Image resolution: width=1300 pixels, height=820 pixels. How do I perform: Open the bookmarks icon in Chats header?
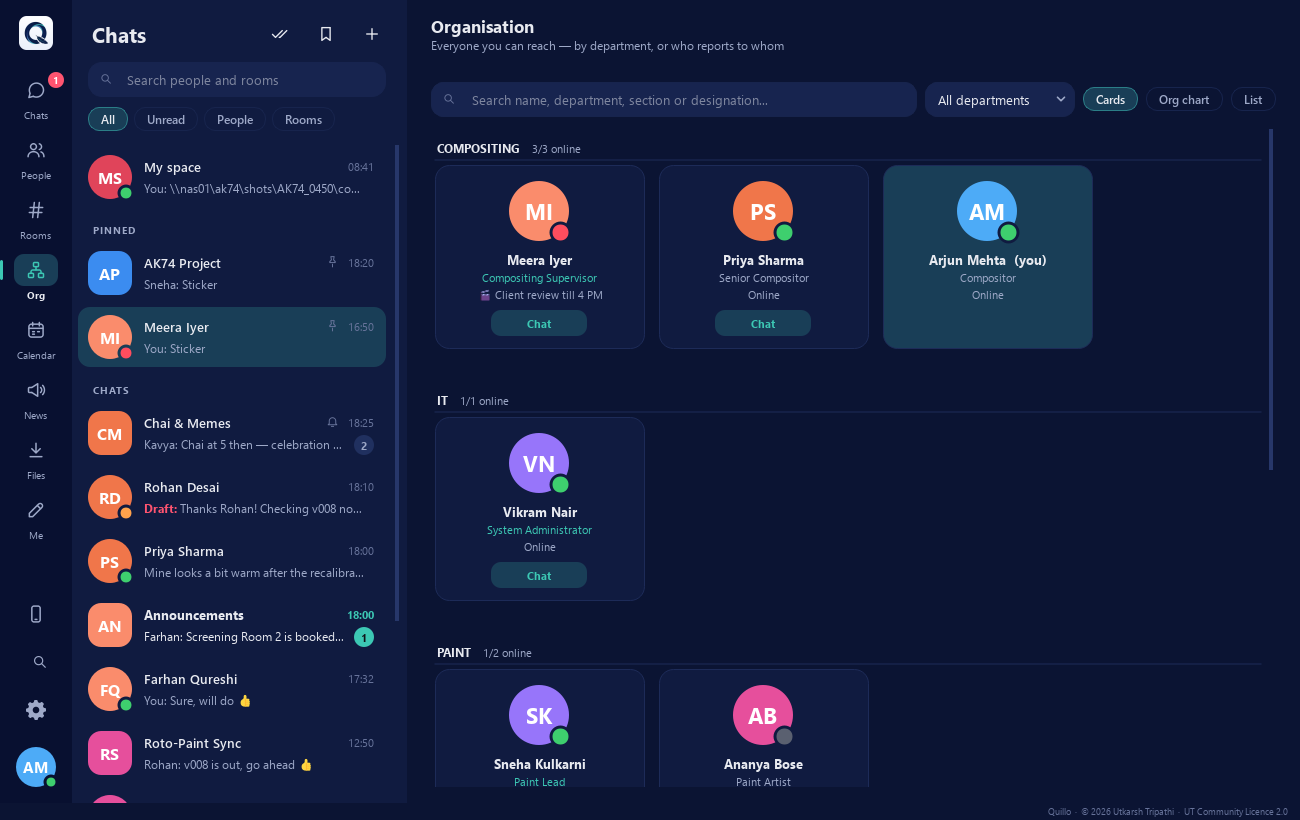tap(326, 34)
